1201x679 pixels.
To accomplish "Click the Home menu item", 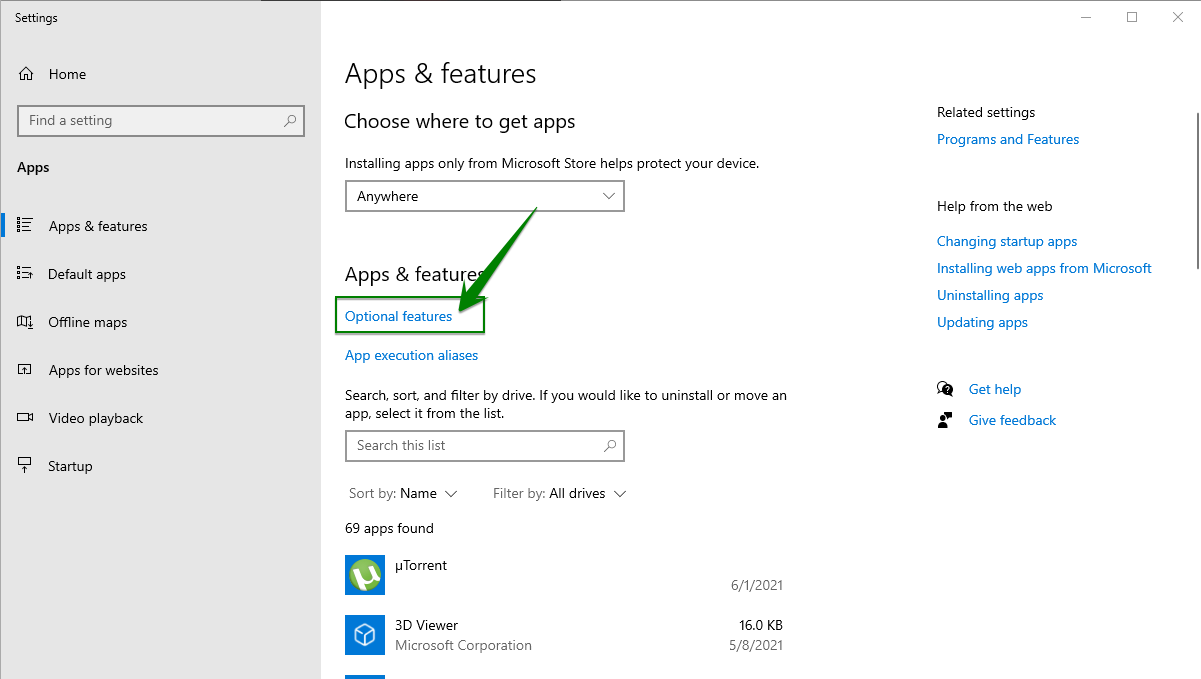I will click(x=67, y=73).
